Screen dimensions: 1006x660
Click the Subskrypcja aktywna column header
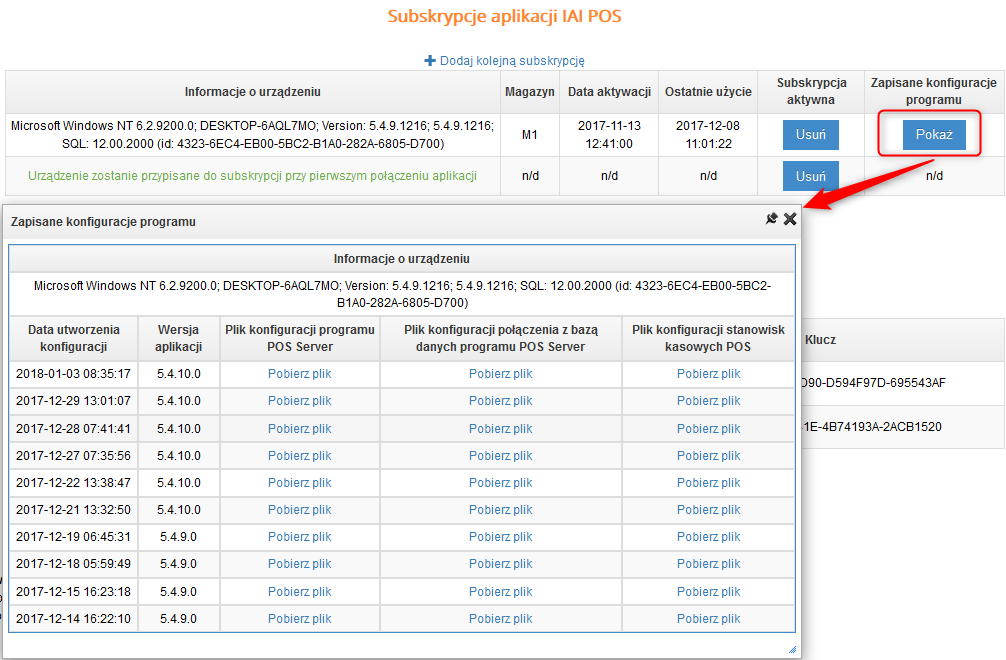pyautogui.click(x=811, y=91)
